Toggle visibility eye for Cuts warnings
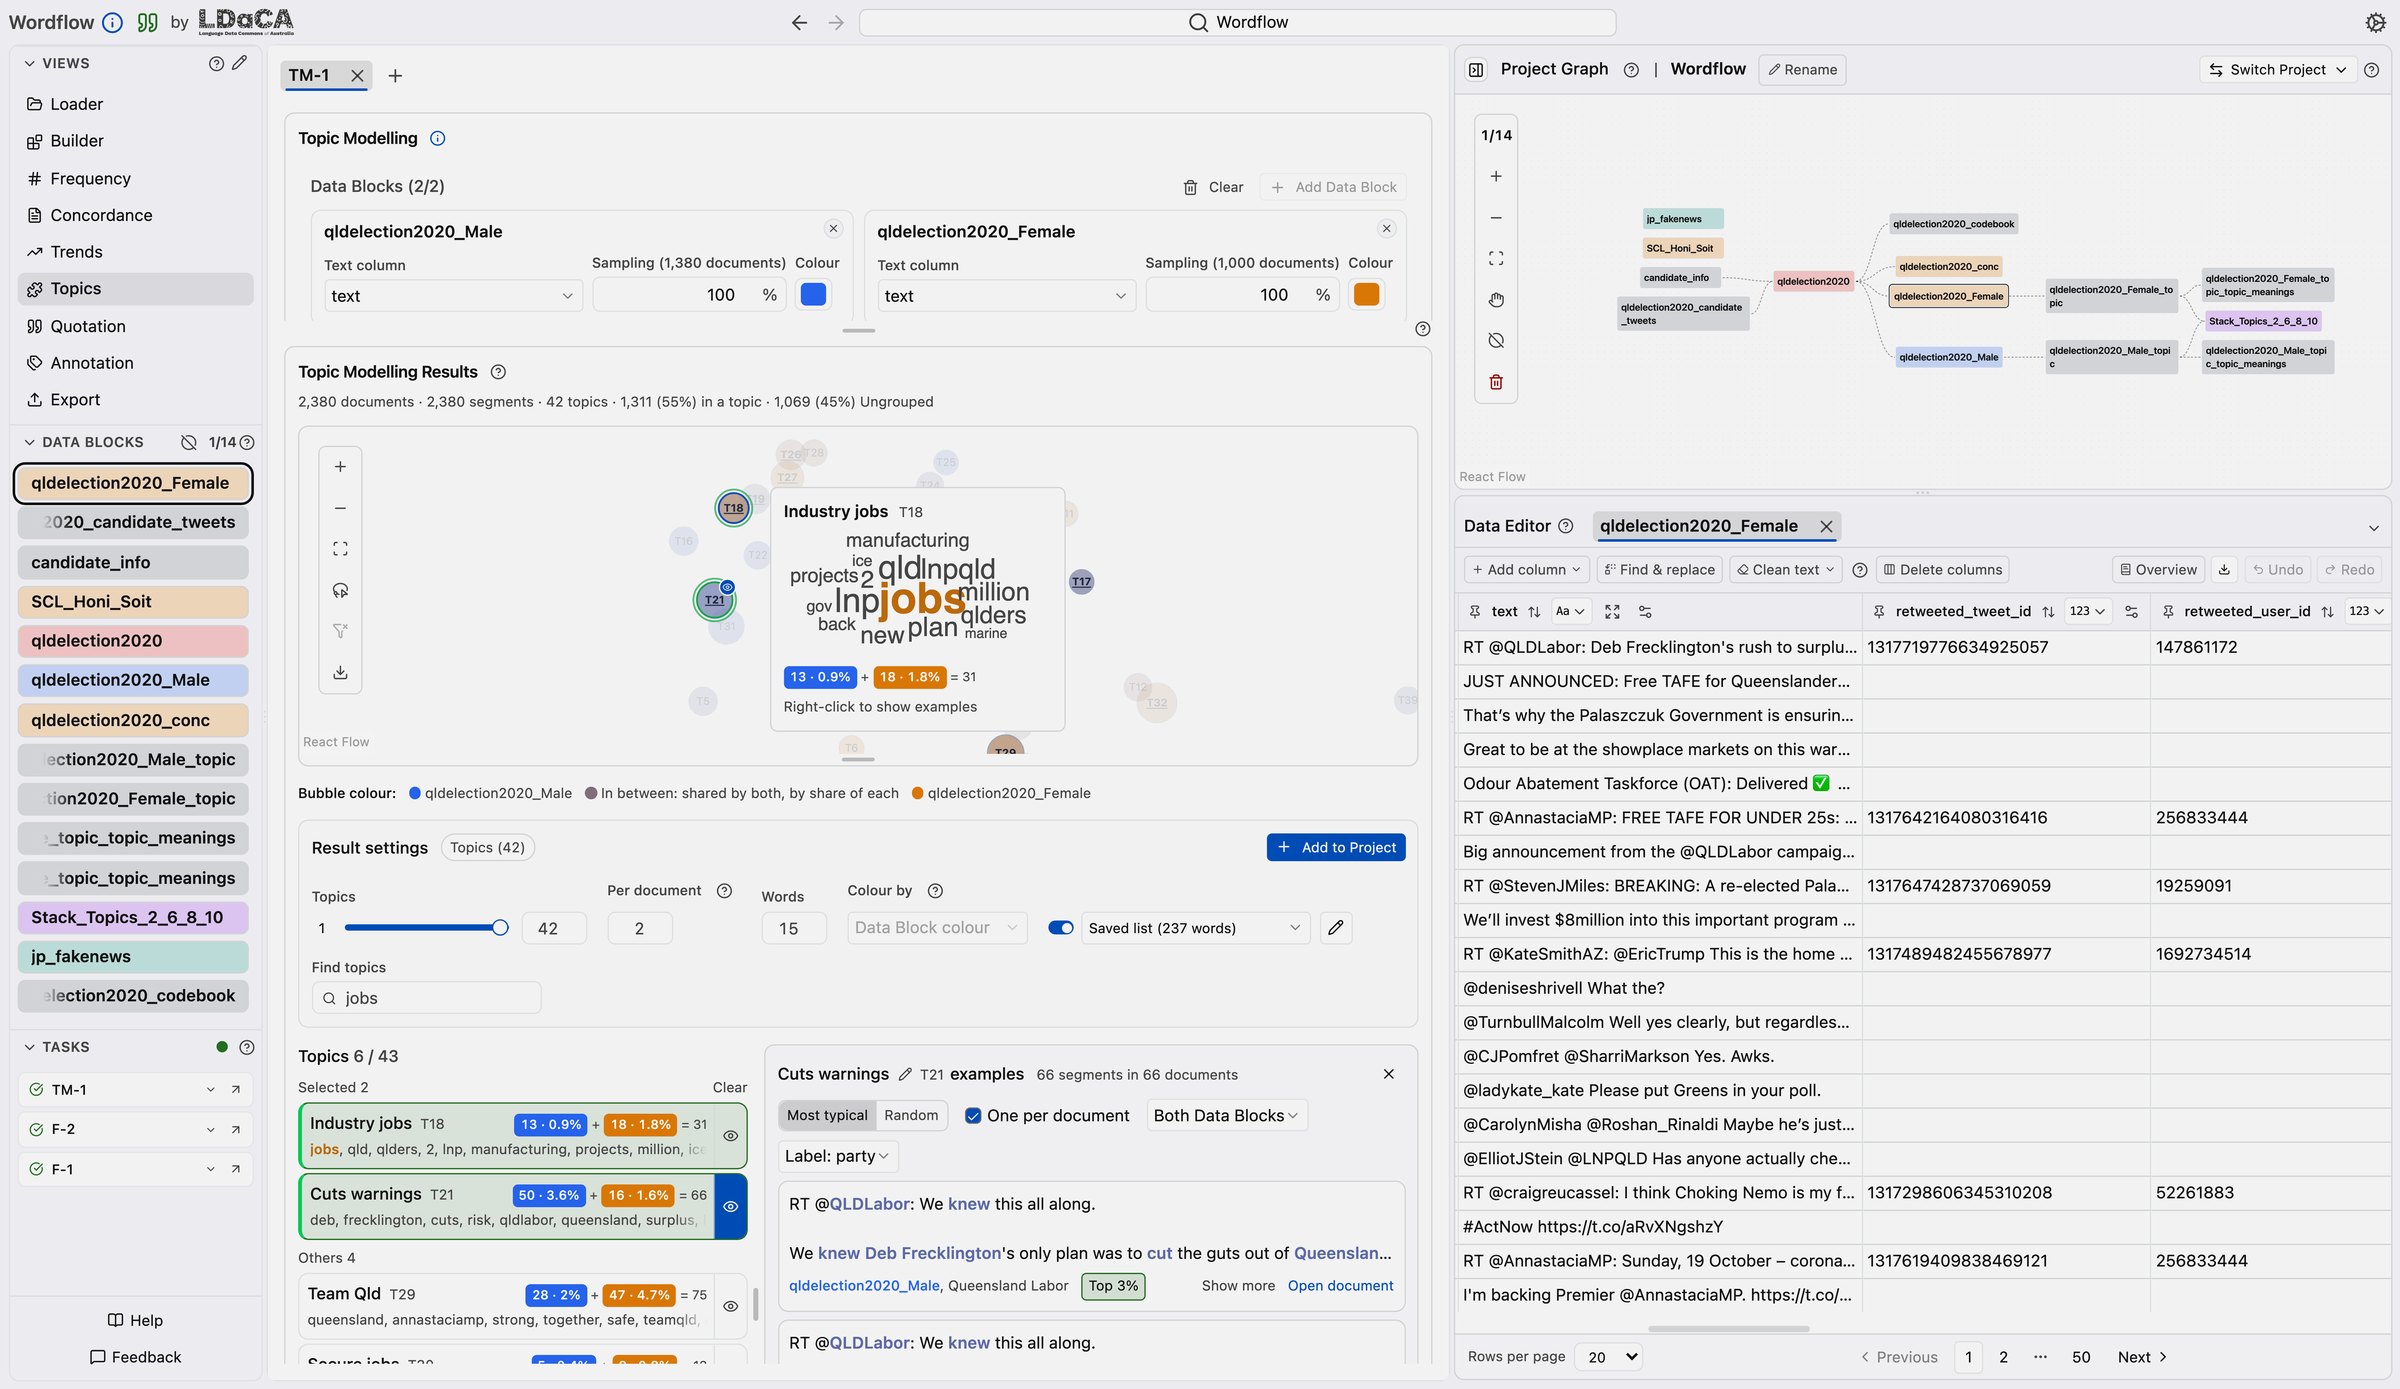The width and height of the screenshot is (2400, 1389). coord(731,1207)
